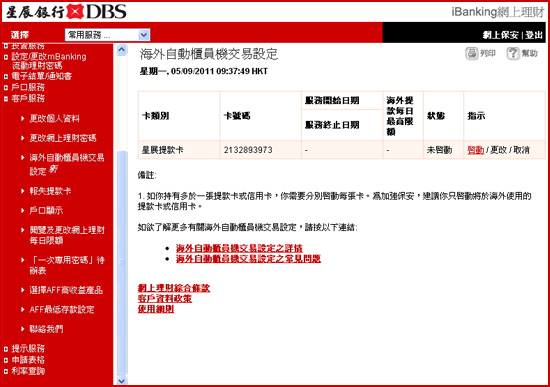Open 「一次專用密碼」待辦表 in sidebar

coord(67,265)
